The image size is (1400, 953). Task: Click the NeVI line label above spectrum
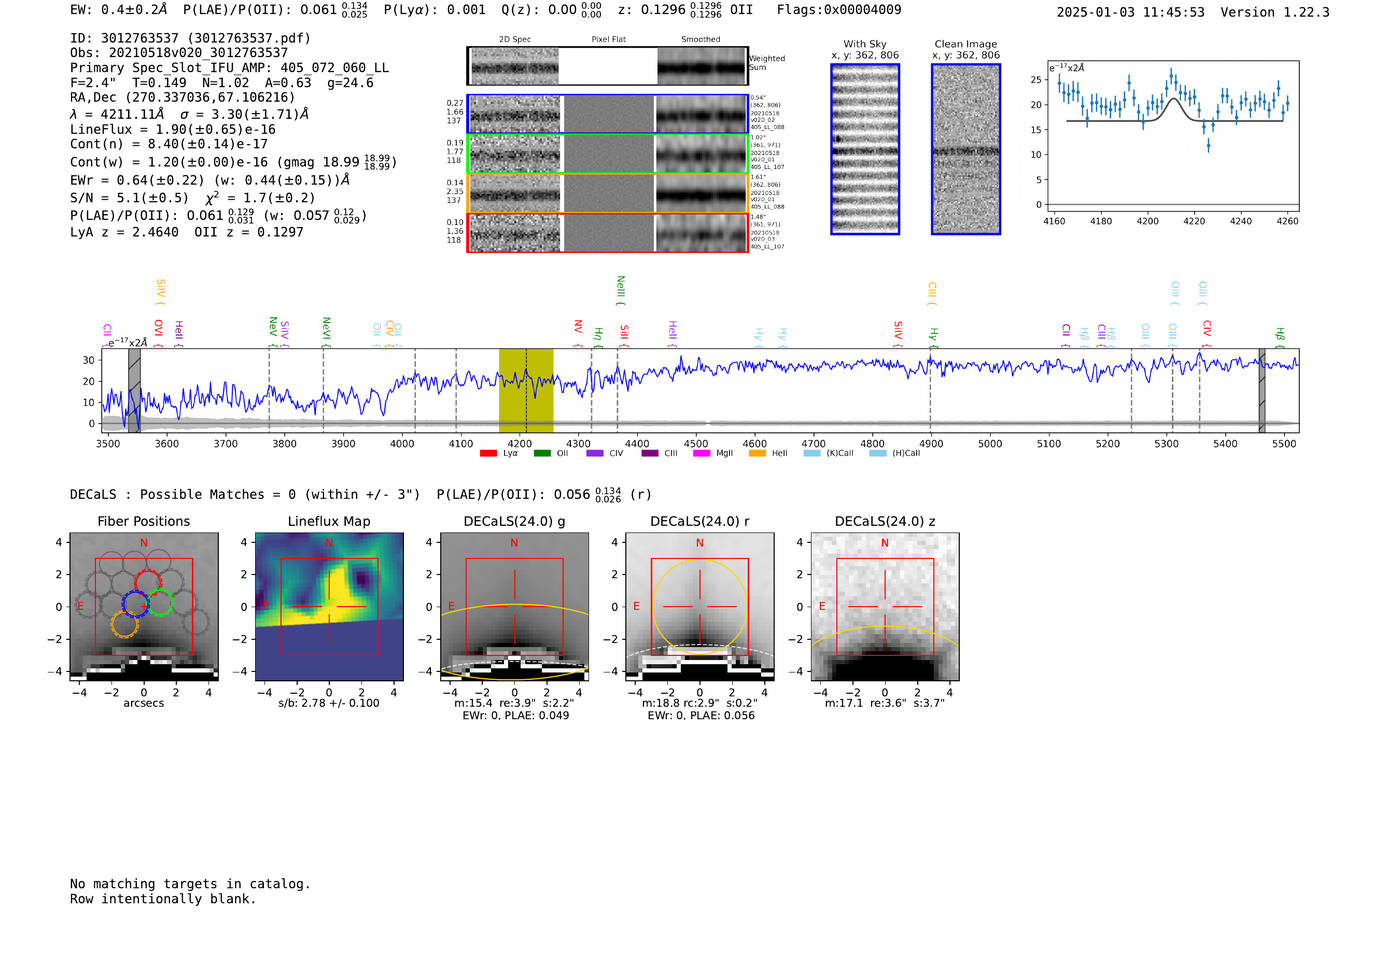(326, 332)
